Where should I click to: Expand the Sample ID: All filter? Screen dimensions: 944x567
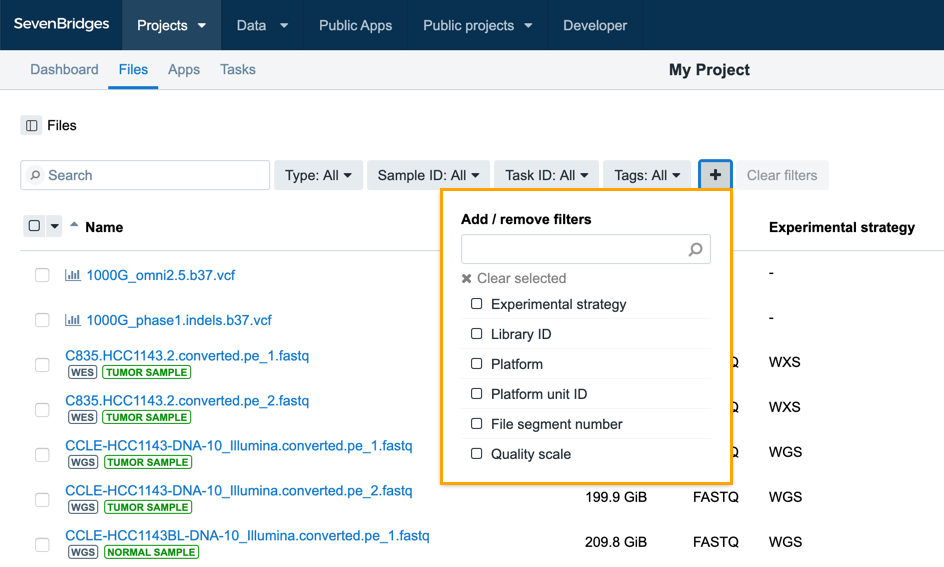point(428,175)
